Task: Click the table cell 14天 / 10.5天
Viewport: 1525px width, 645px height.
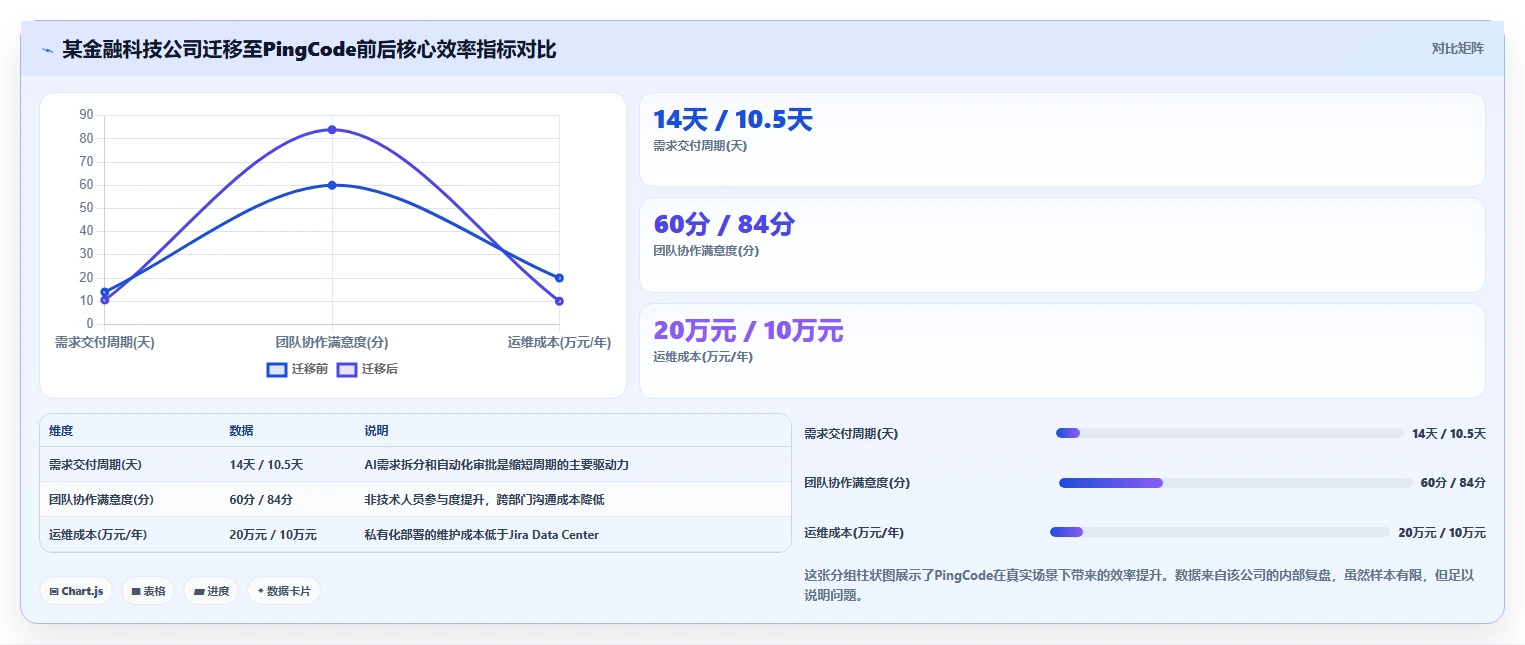Action: tap(287, 465)
